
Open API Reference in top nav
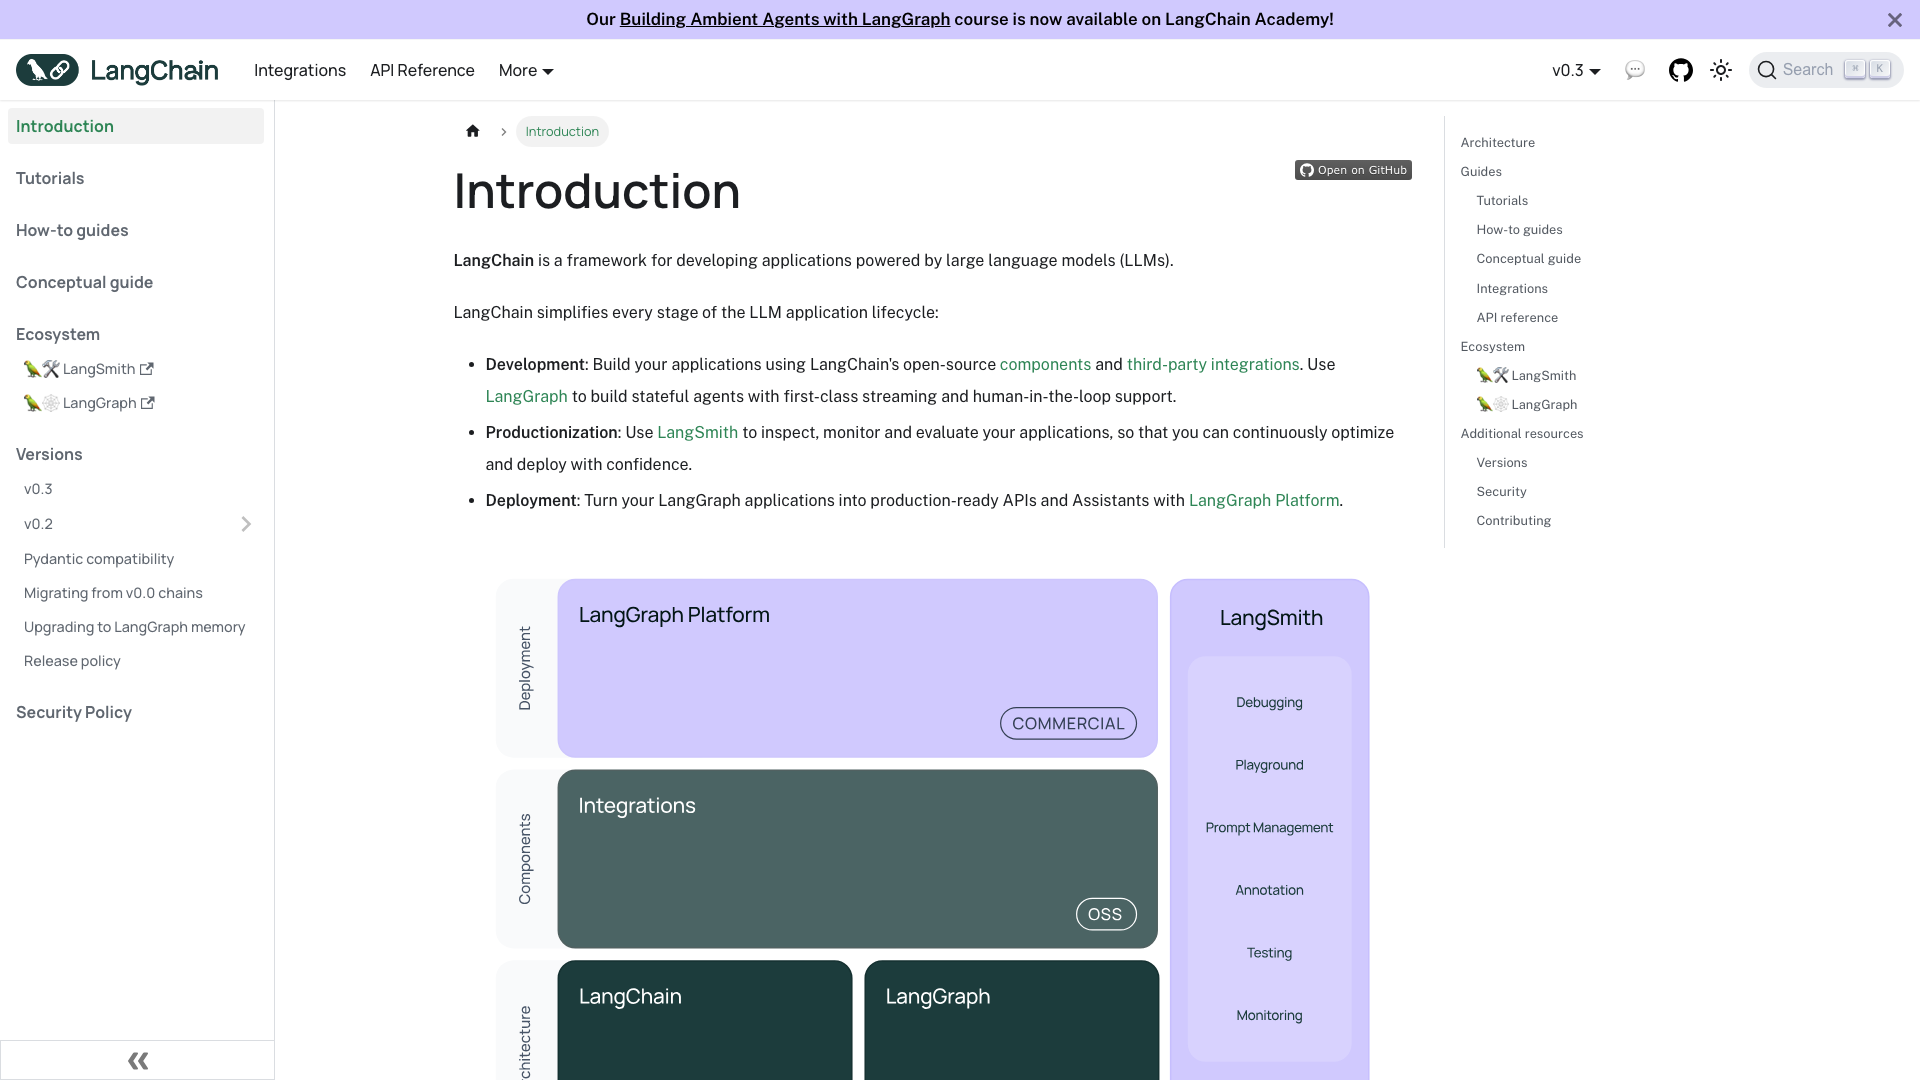click(x=422, y=70)
